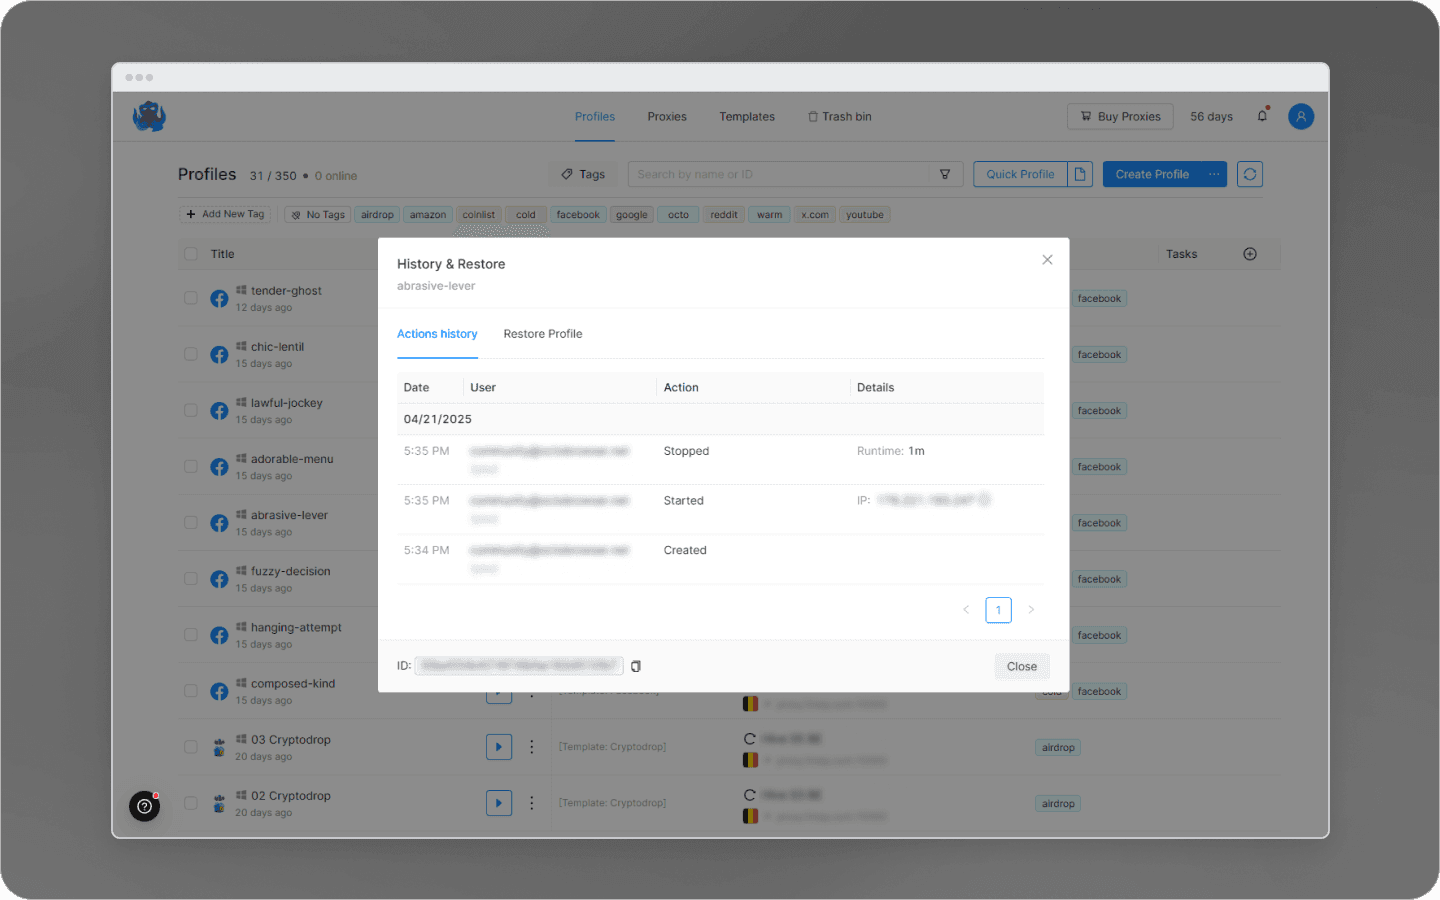
Task: Go to page 1 in history pagination
Action: tap(998, 610)
